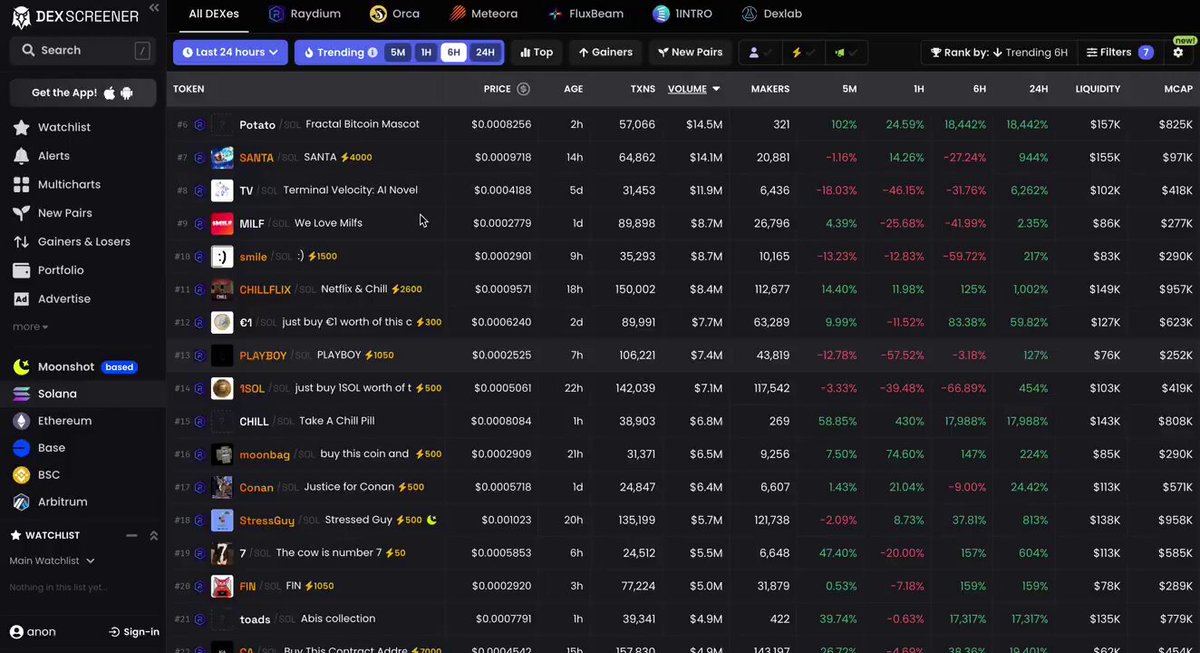Screen dimensions: 1200x653
Task: Expand watchlist panel with double-chevron
Action: pos(154,535)
